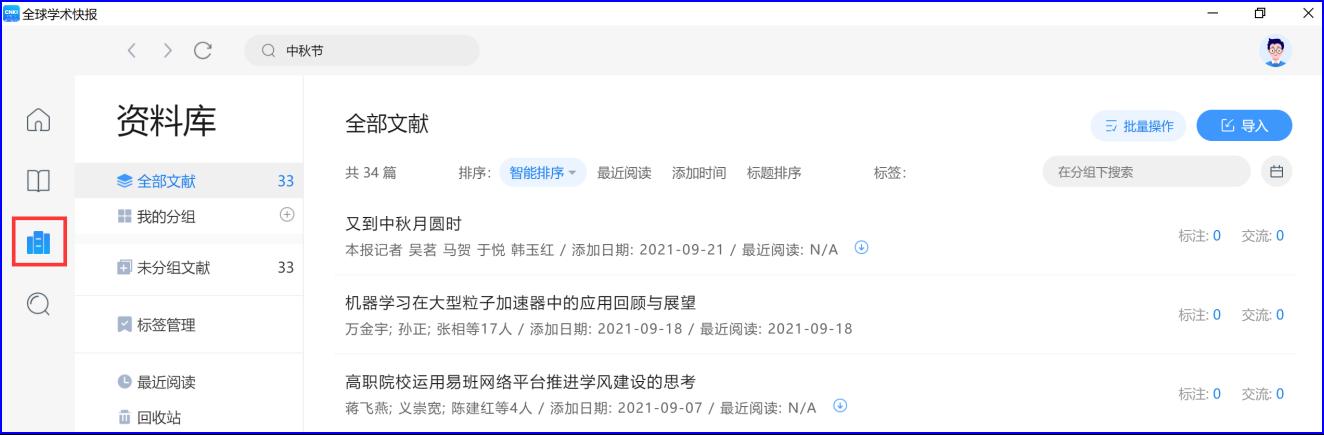Minimize the application window
The height and width of the screenshot is (435, 1324).
1214,12
